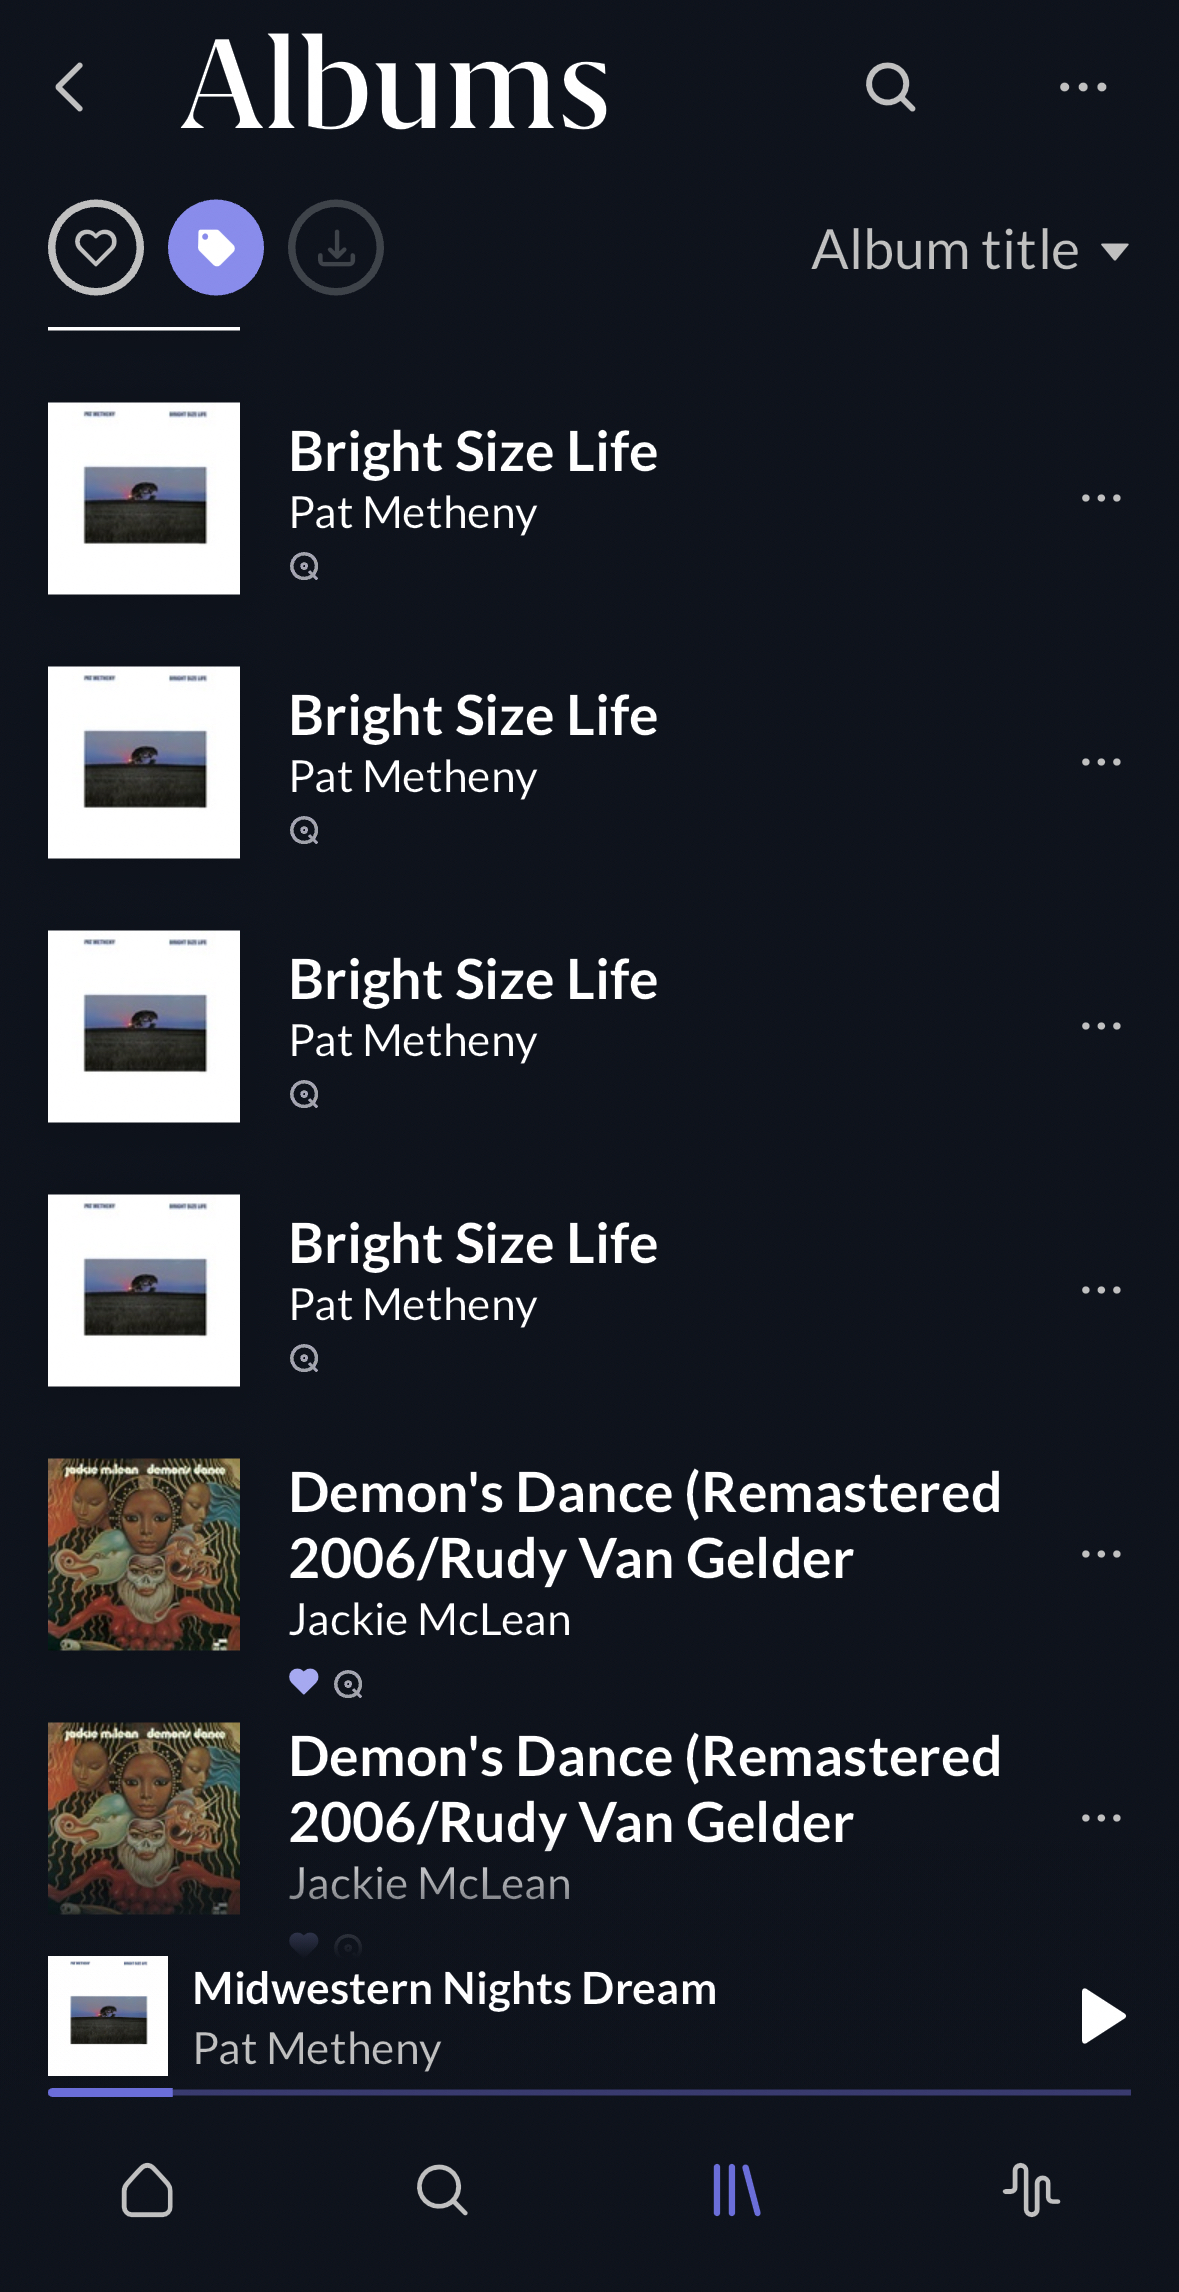Open search from the top header
Screen dimensions: 1179x2292
[x=890, y=87]
